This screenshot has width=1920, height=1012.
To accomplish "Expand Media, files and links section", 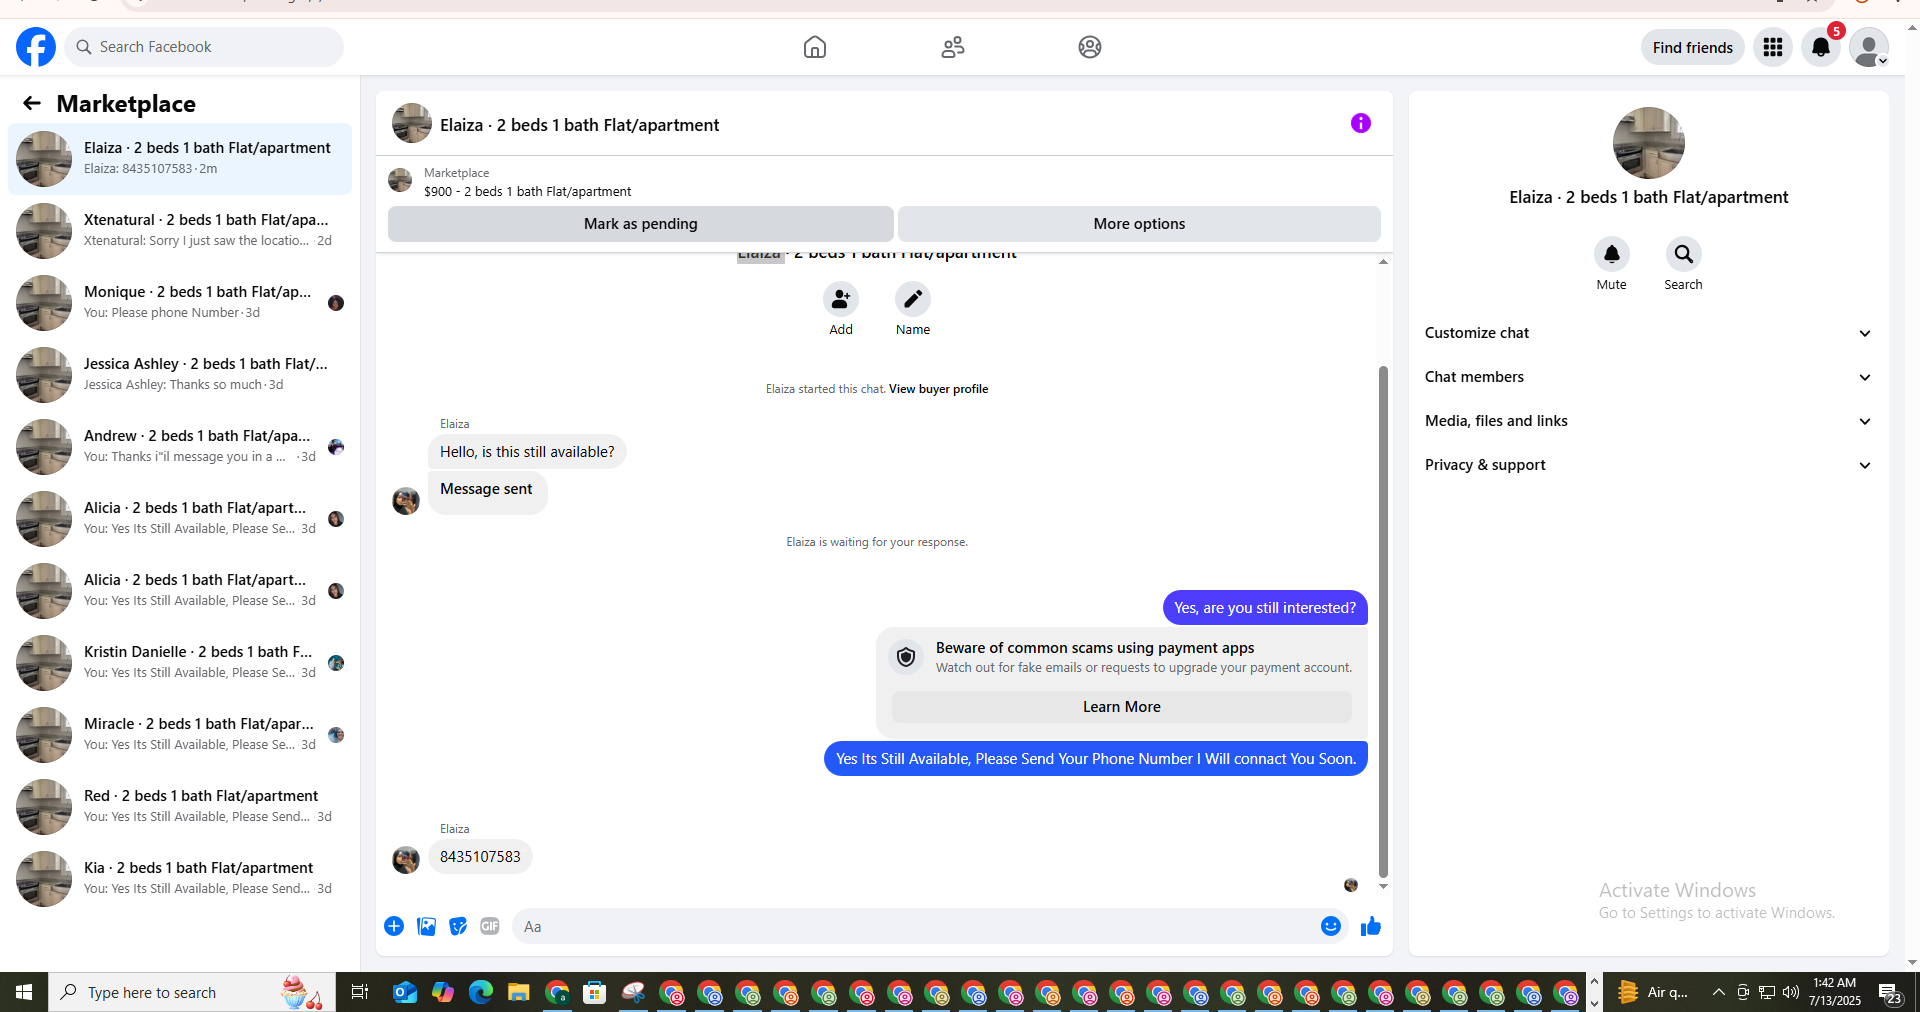I will coord(1648,421).
